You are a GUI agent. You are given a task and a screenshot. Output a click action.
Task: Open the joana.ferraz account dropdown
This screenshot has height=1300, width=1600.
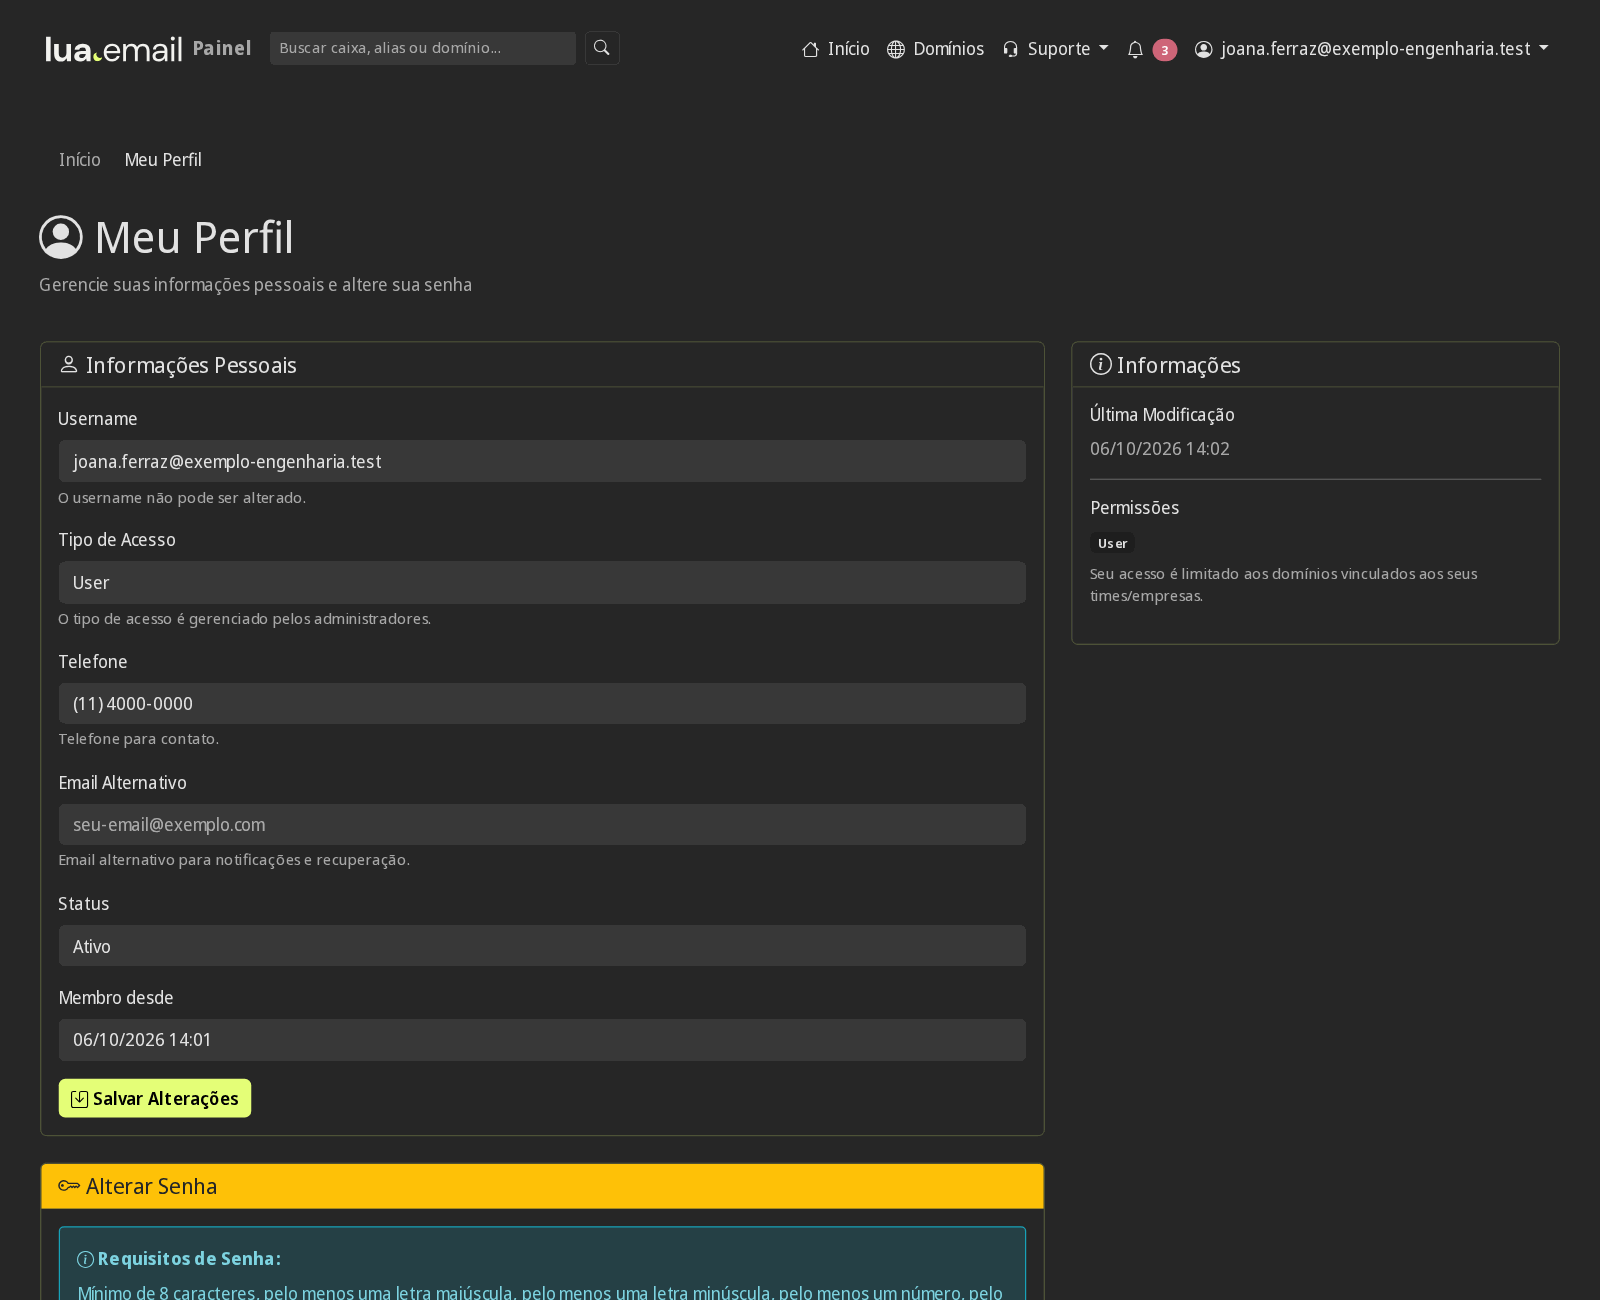[x=1372, y=49]
